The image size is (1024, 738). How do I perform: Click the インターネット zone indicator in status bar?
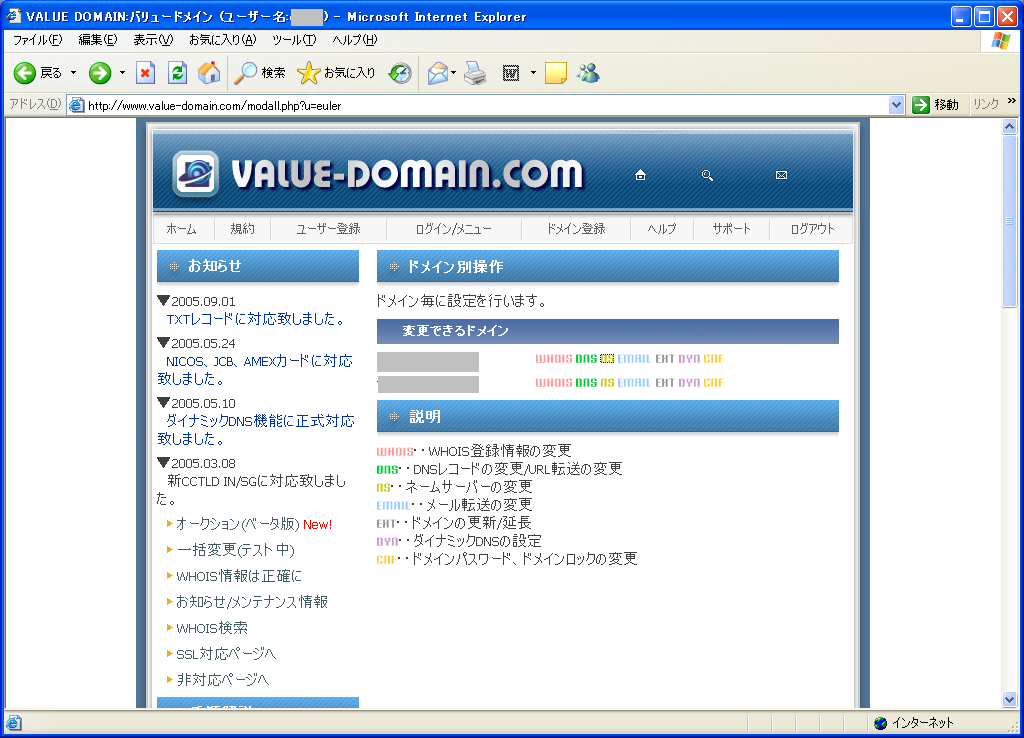coord(914,723)
